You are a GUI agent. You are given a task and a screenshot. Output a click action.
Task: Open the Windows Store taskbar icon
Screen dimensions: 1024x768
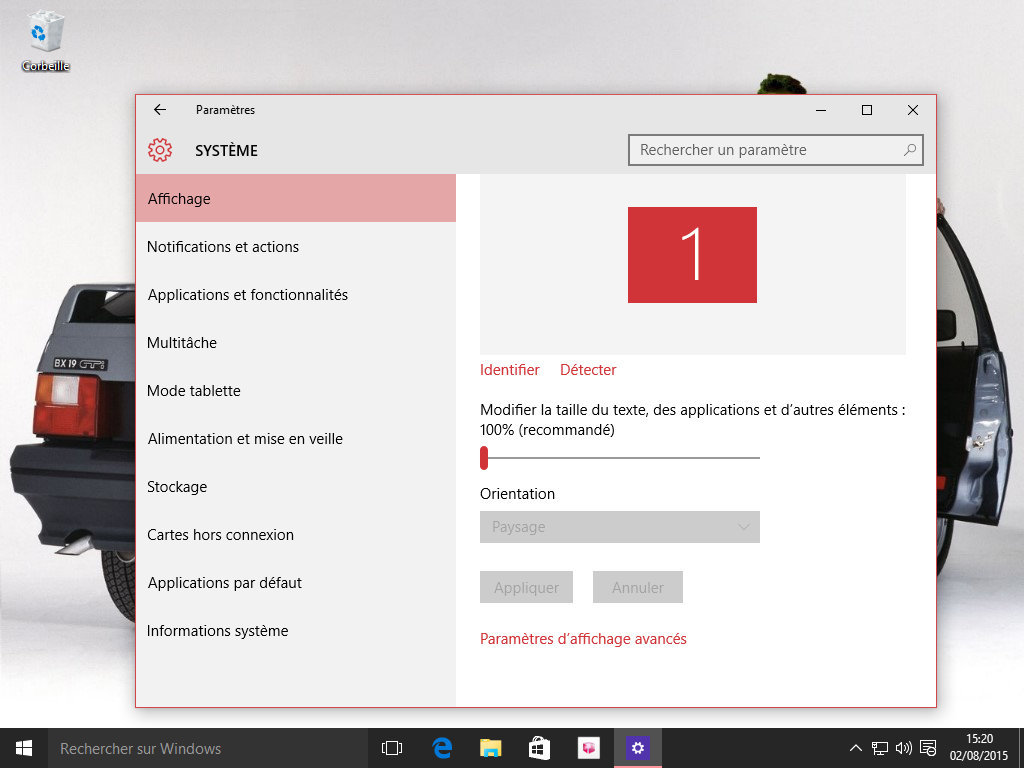(x=539, y=748)
